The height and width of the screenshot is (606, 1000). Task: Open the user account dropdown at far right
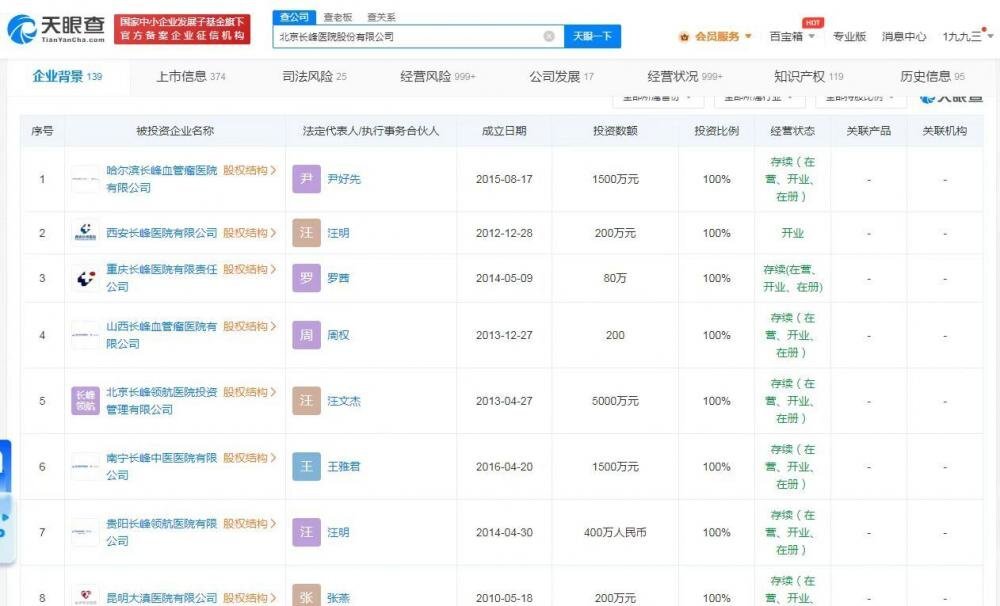coord(967,37)
